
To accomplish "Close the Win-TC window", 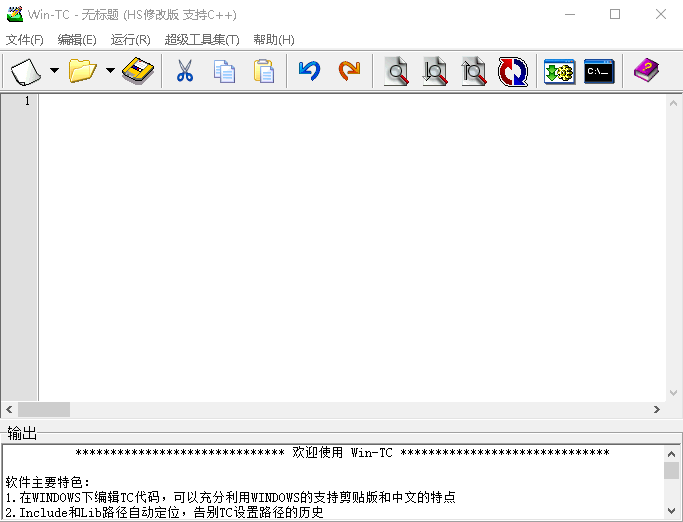I will 661,14.
